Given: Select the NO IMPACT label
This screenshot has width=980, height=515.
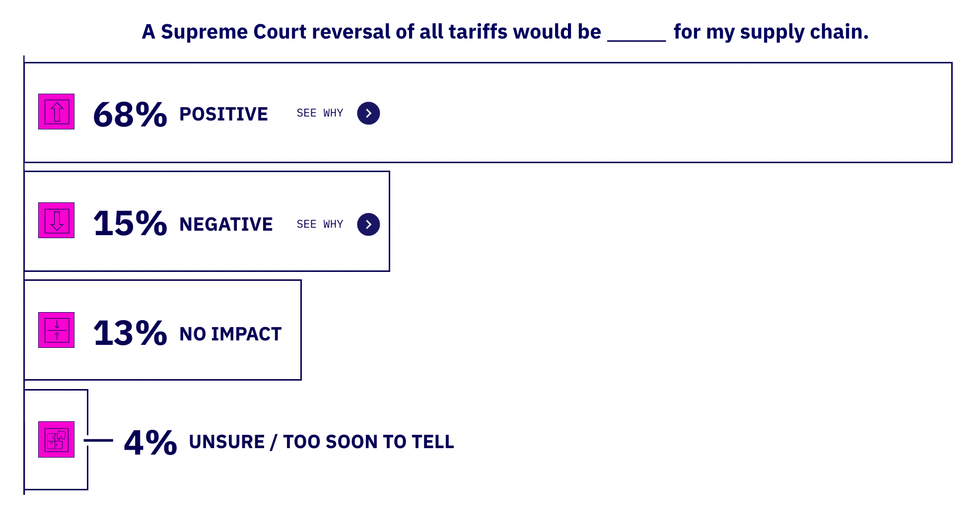Looking at the screenshot, I should click(x=230, y=334).
